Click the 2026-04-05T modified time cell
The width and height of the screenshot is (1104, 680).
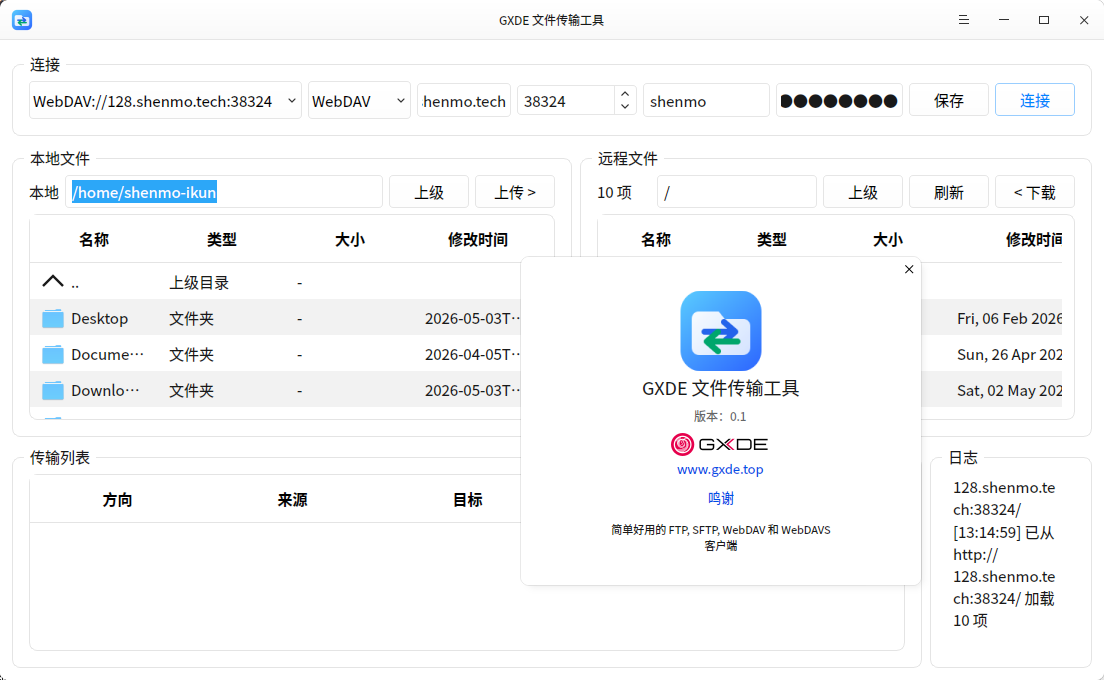472,355
